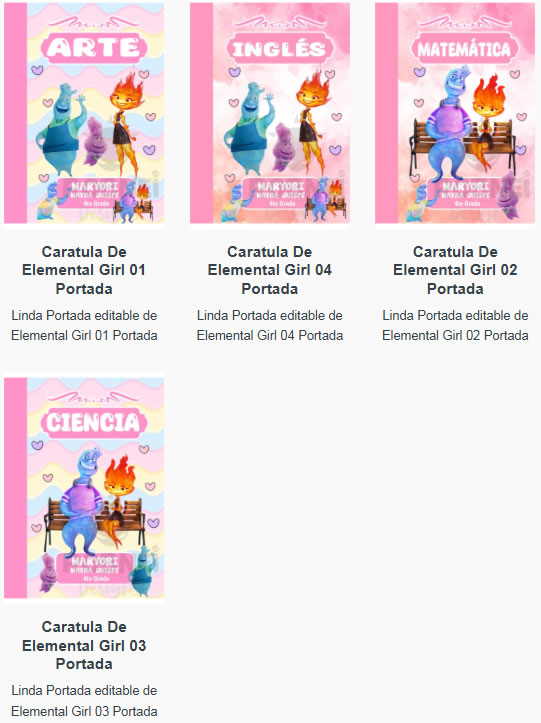Click 'Caratula De Elemental Girl 04 Portada' title
This screenshot has height=723, width=541.
coord(270,270)
